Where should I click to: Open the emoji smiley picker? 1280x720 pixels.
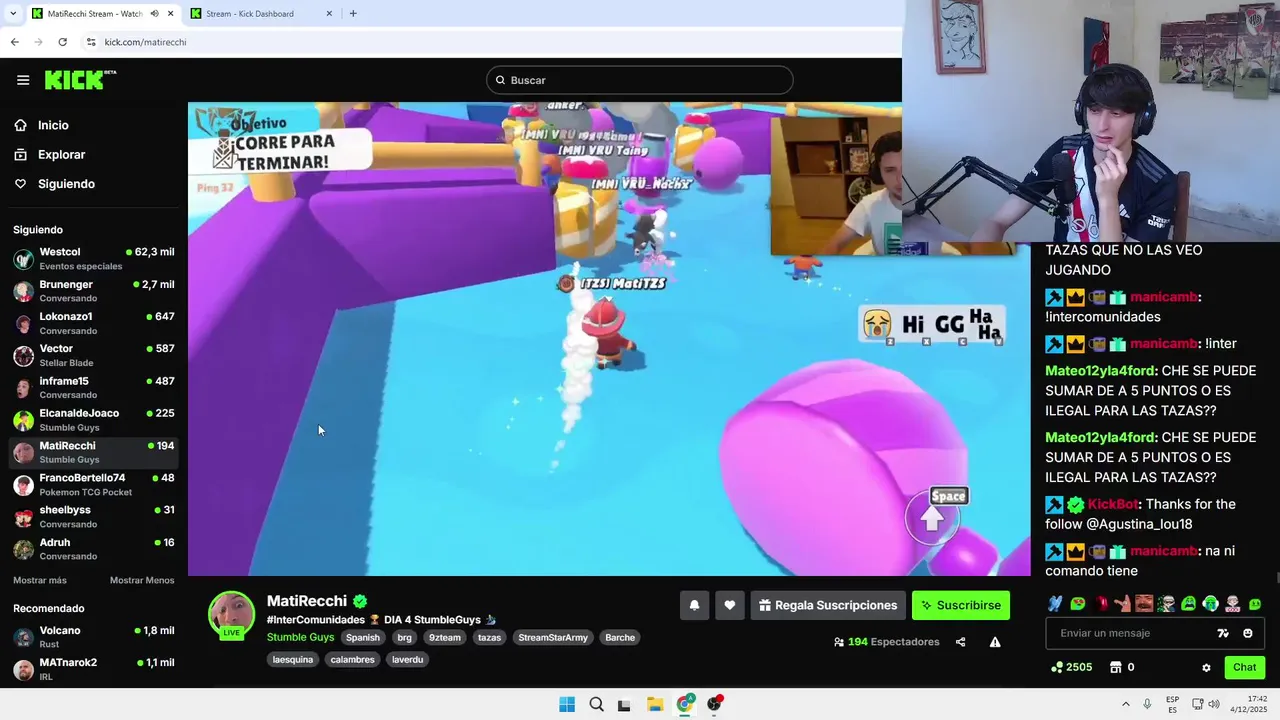1248,633
